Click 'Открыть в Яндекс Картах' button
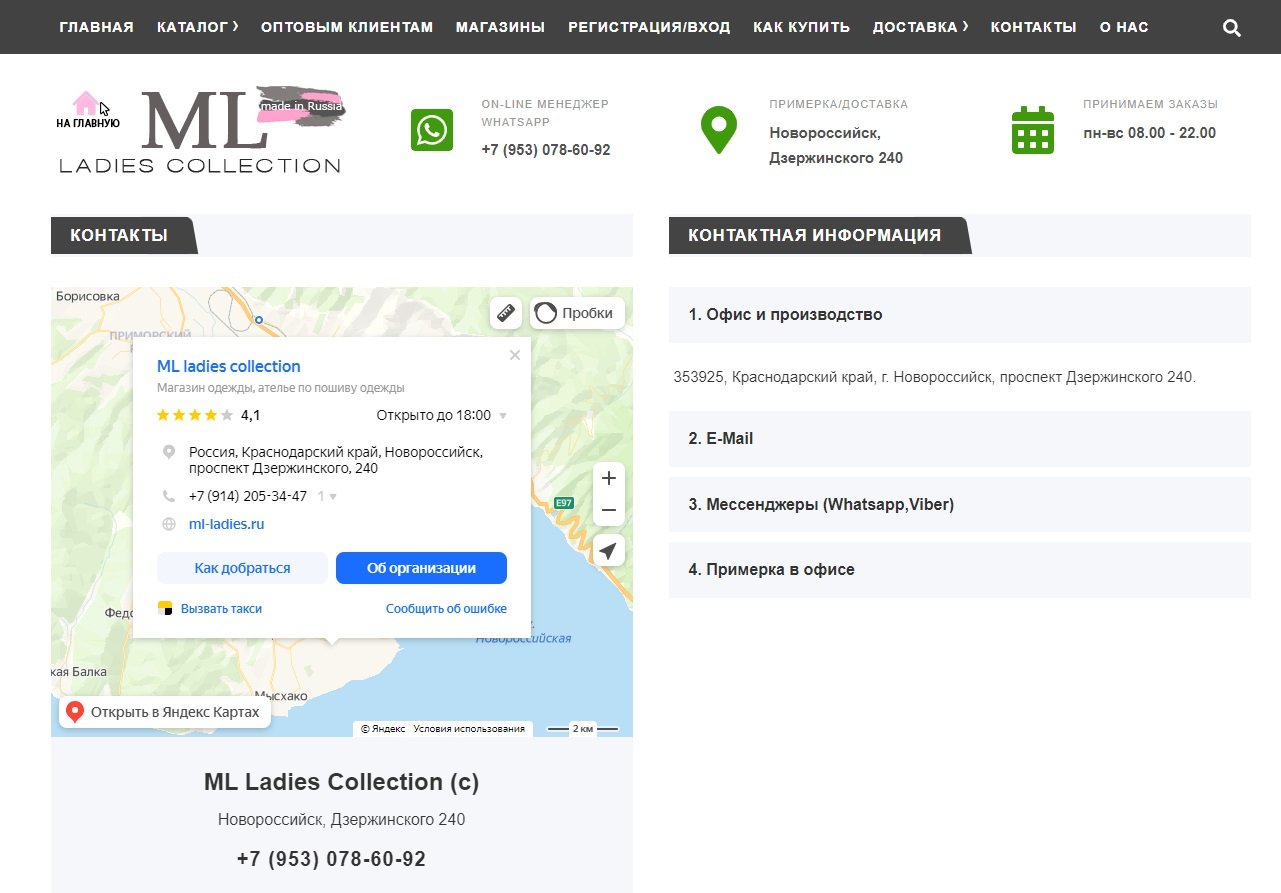This screenshot has width=1281, height=893. point(165,713)
